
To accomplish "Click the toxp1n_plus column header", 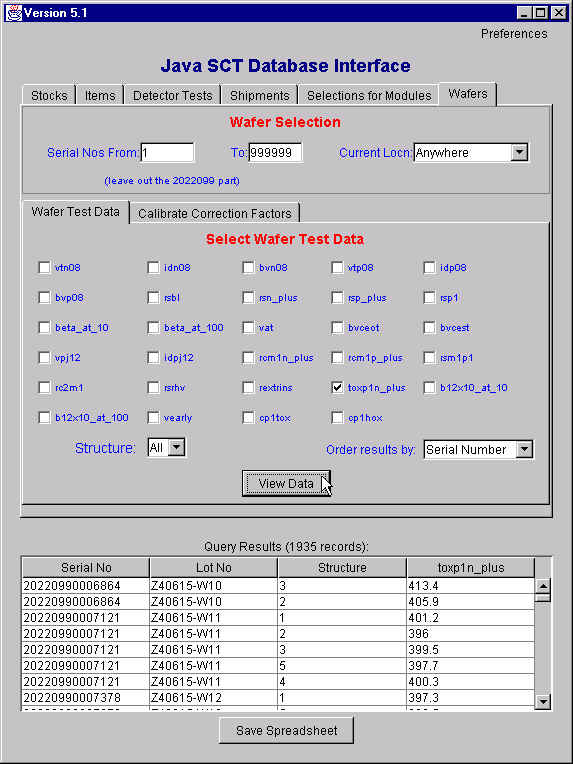I will pyautogui.click(x=471, y=568).
